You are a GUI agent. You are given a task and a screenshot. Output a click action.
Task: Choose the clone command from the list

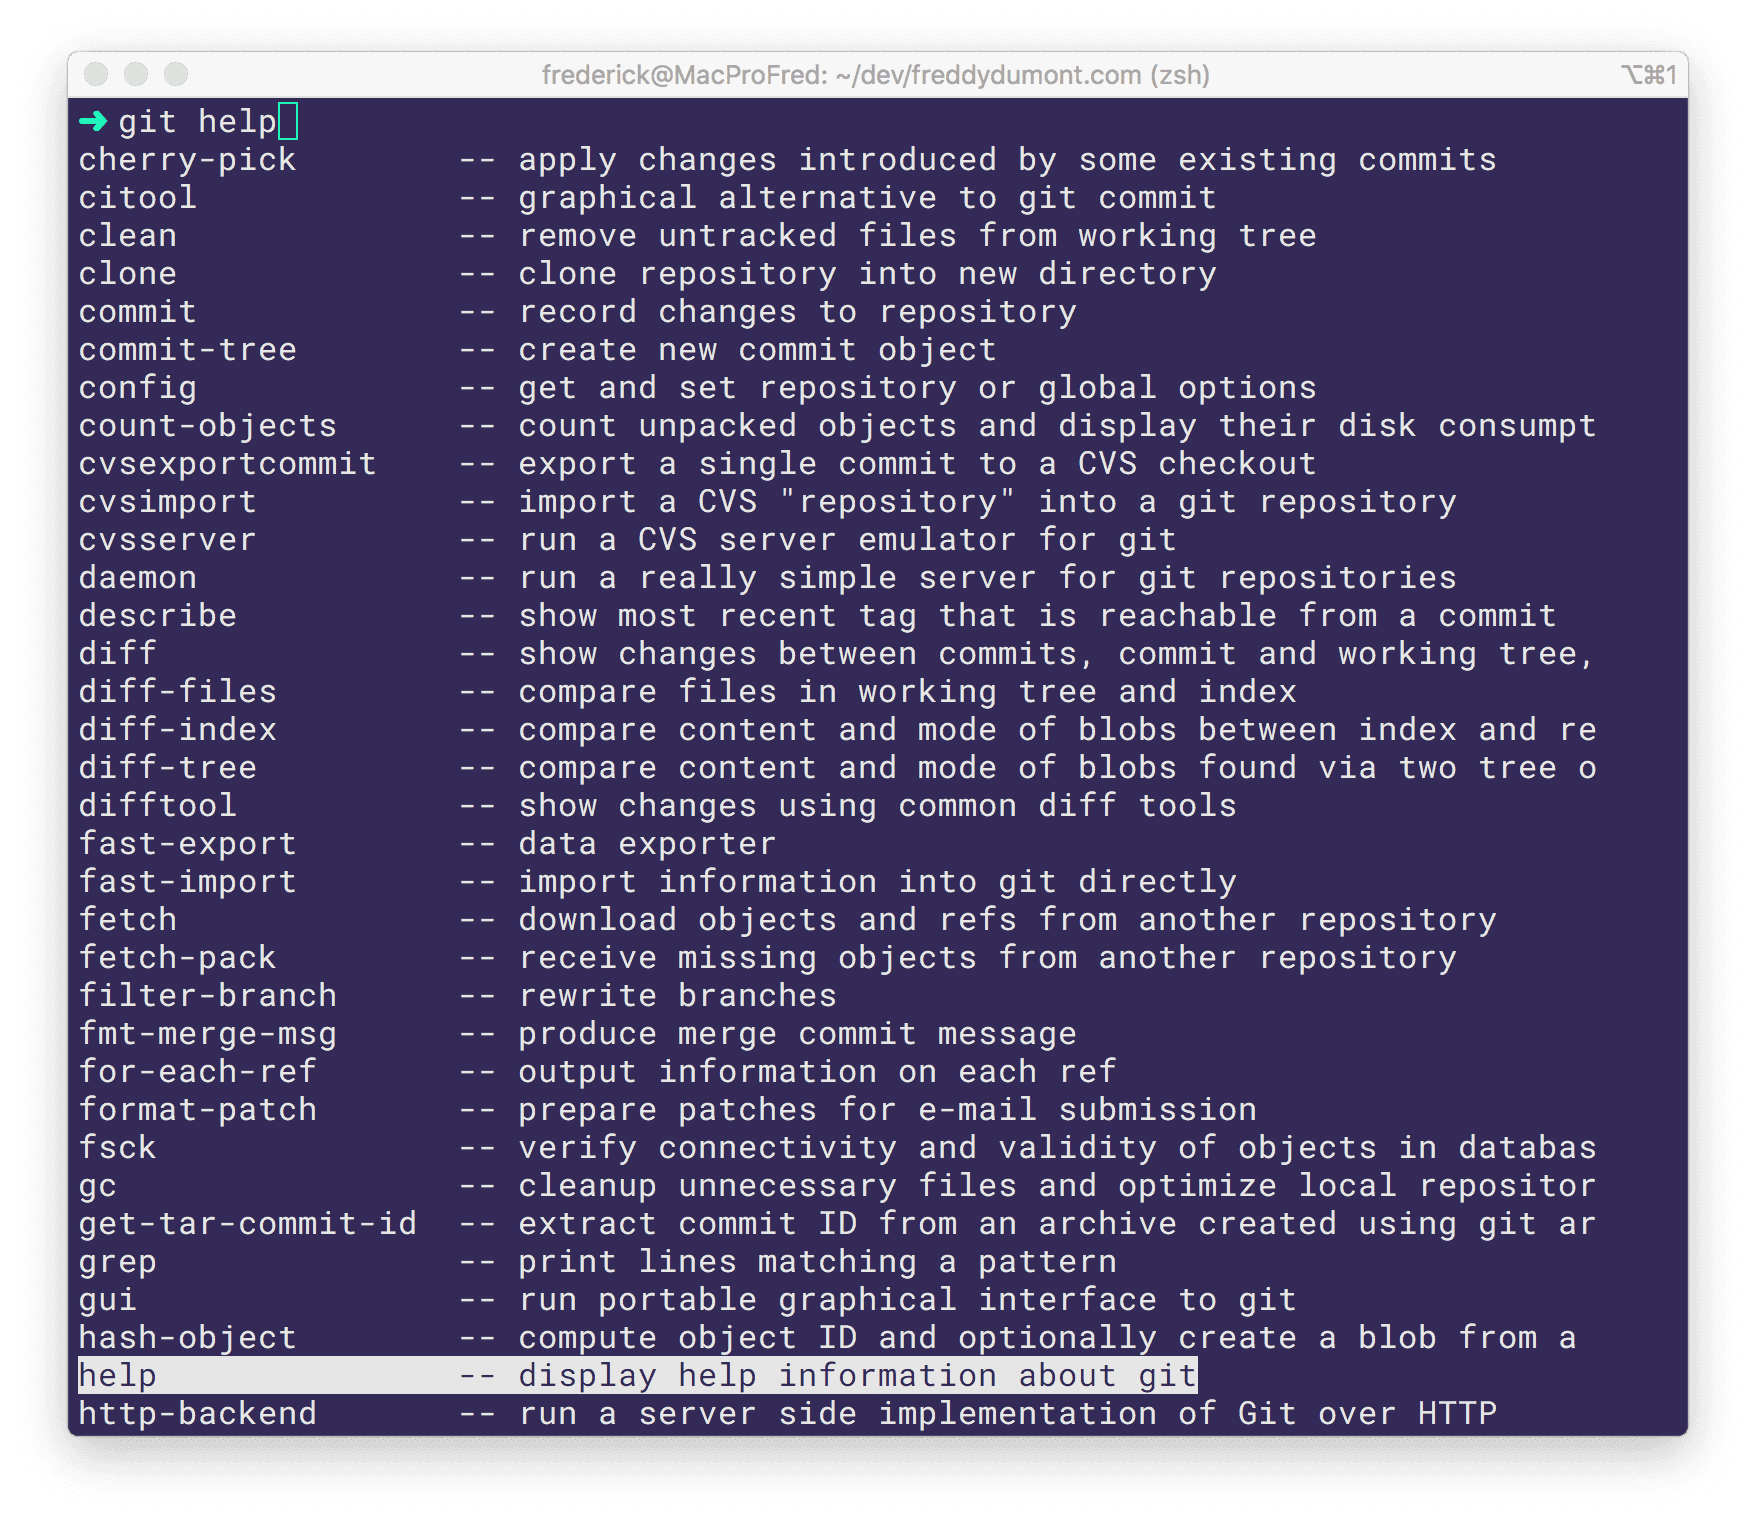(x=128, y=273)
